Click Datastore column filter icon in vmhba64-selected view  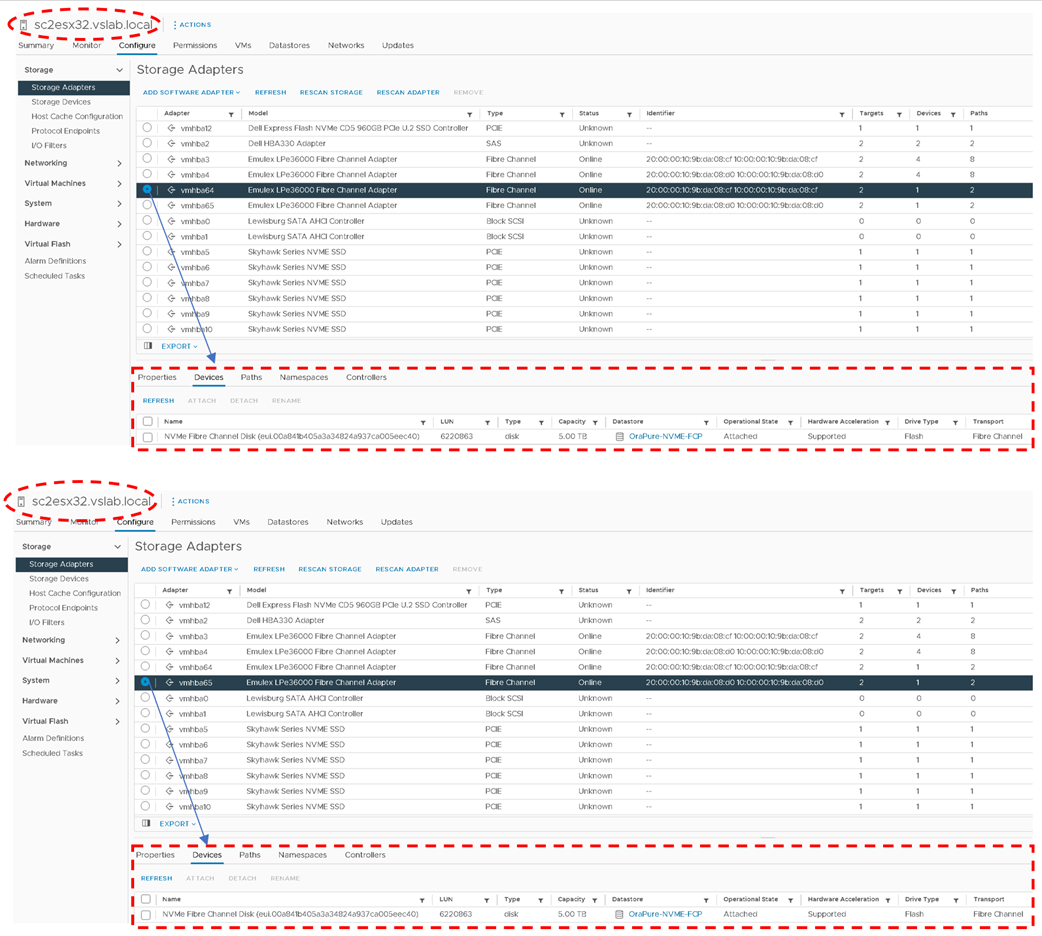click(x=706, y=422)
